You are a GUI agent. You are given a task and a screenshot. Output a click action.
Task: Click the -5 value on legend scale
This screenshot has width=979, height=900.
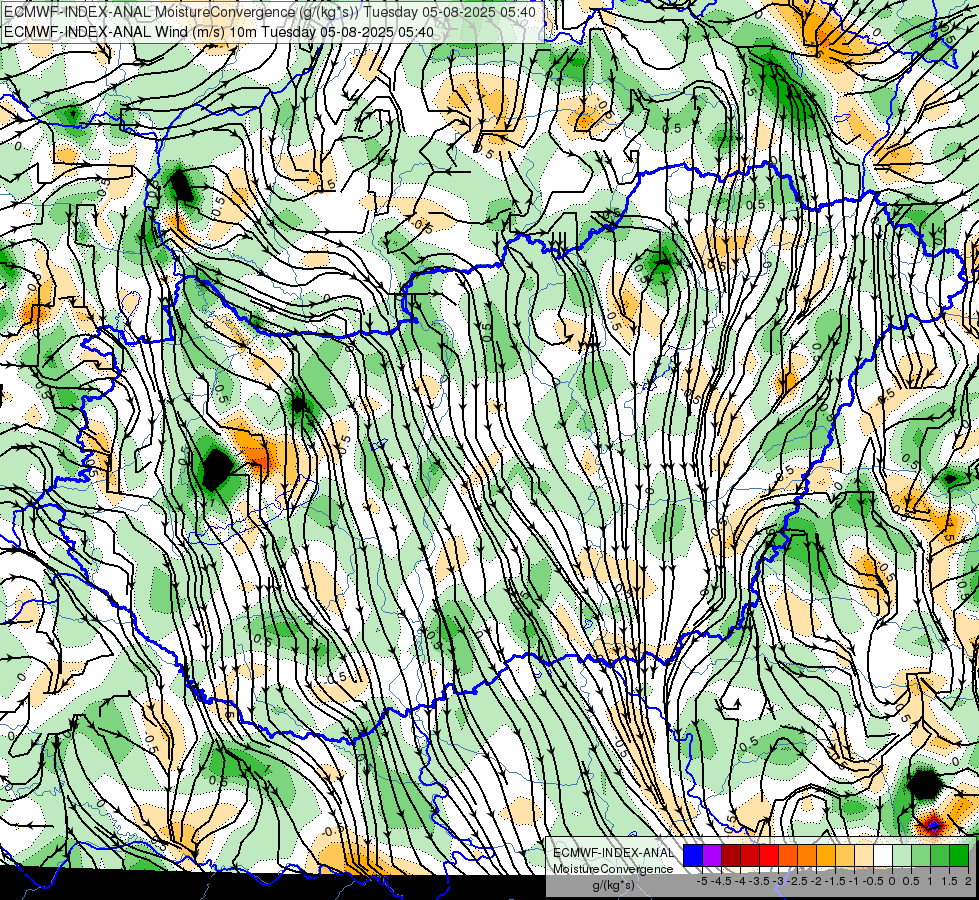pos(702,881)
